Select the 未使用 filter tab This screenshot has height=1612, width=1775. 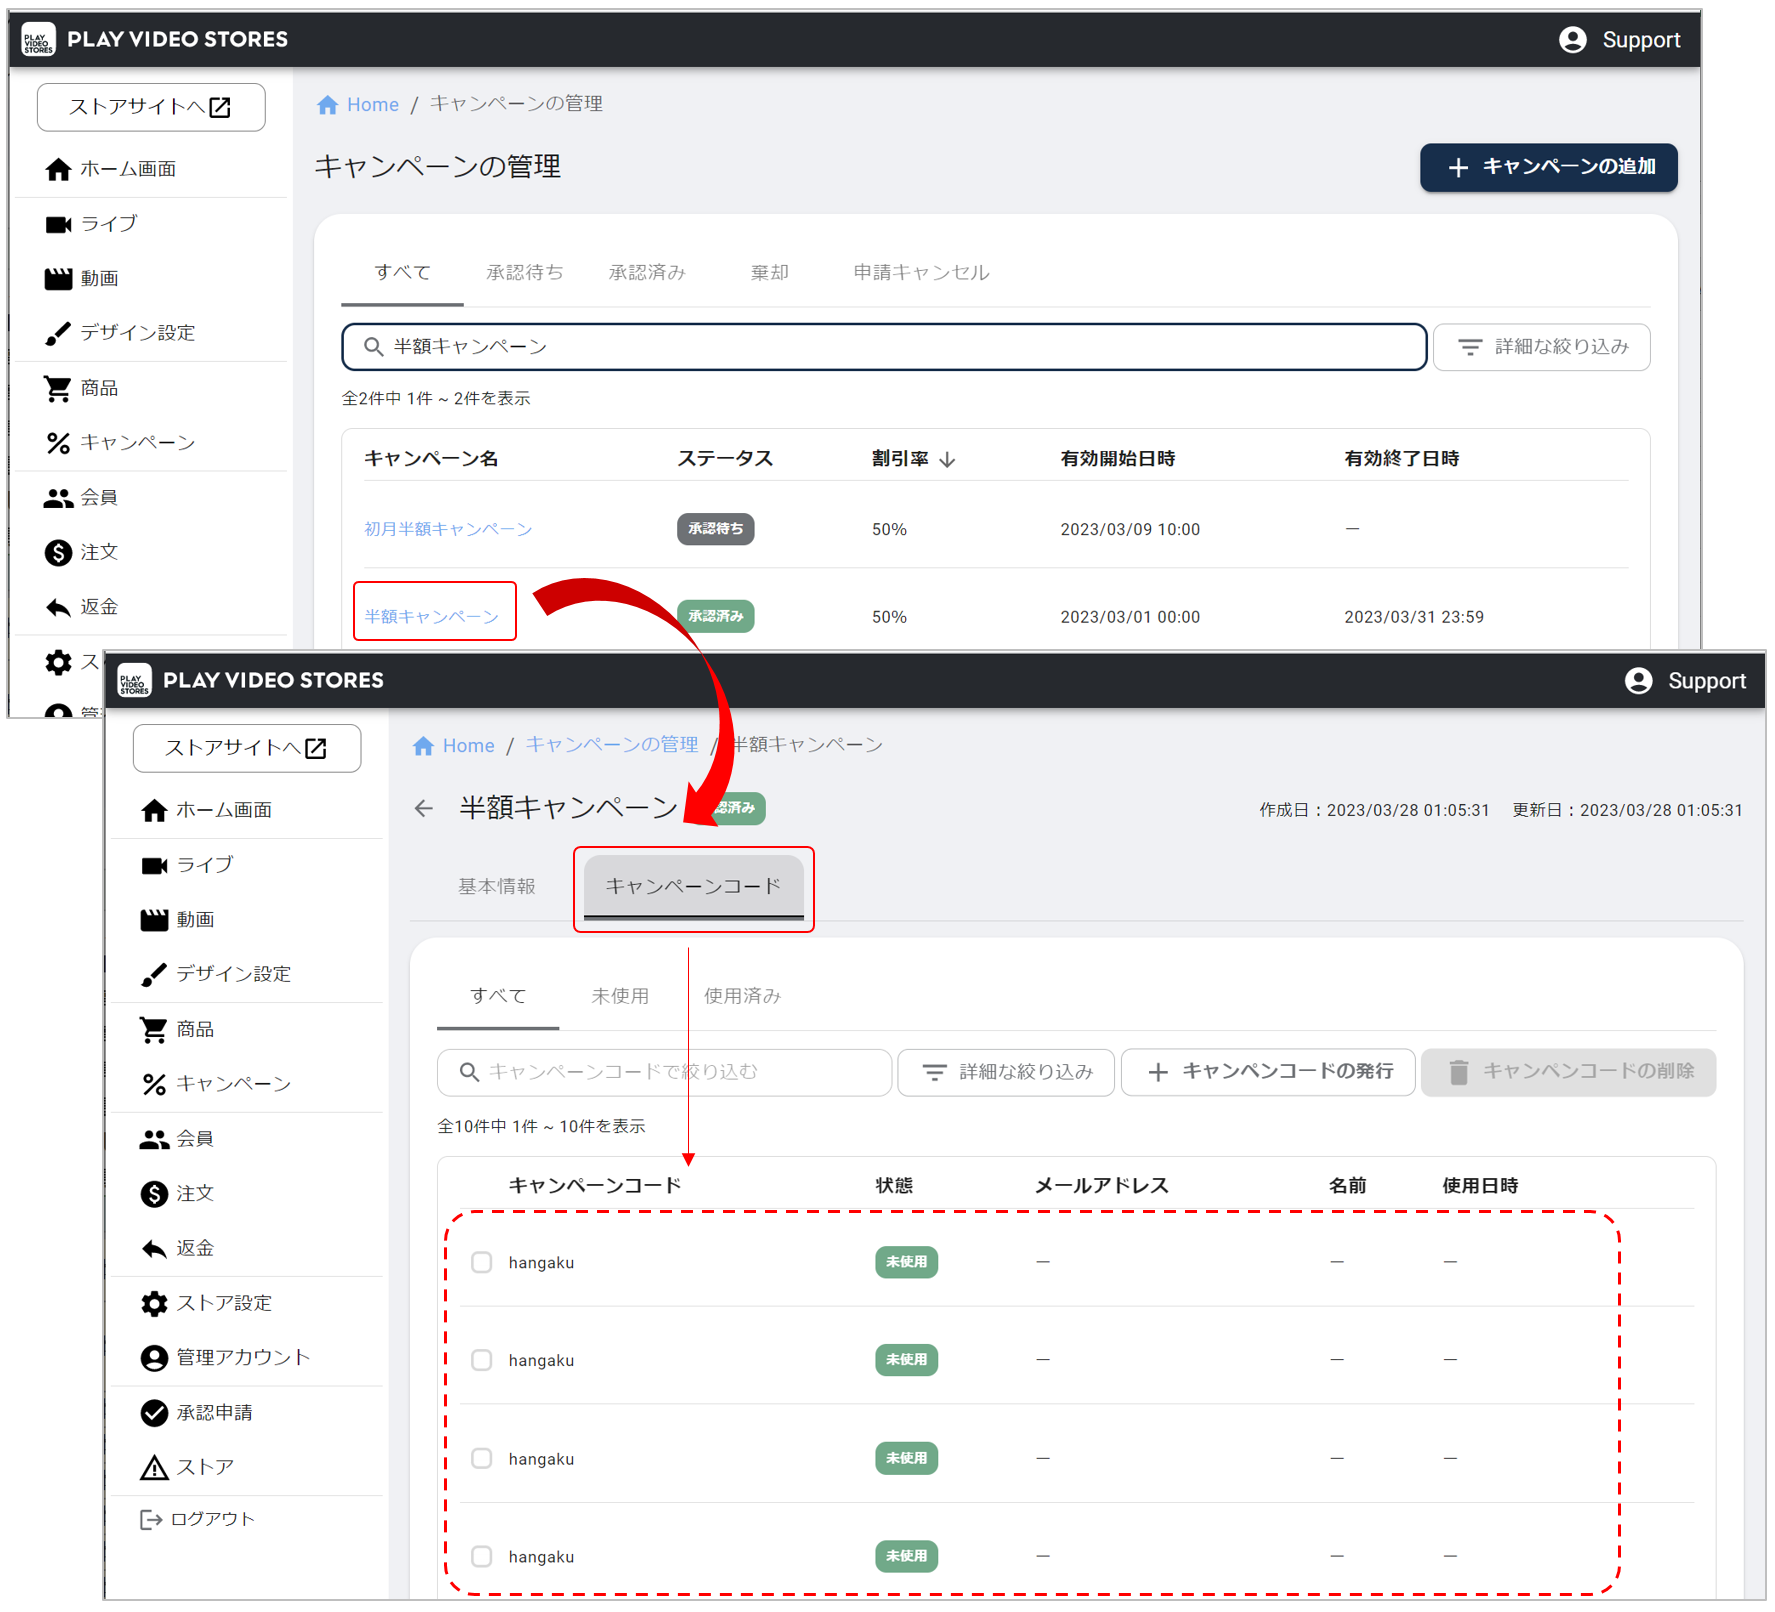tap(620, 996)
